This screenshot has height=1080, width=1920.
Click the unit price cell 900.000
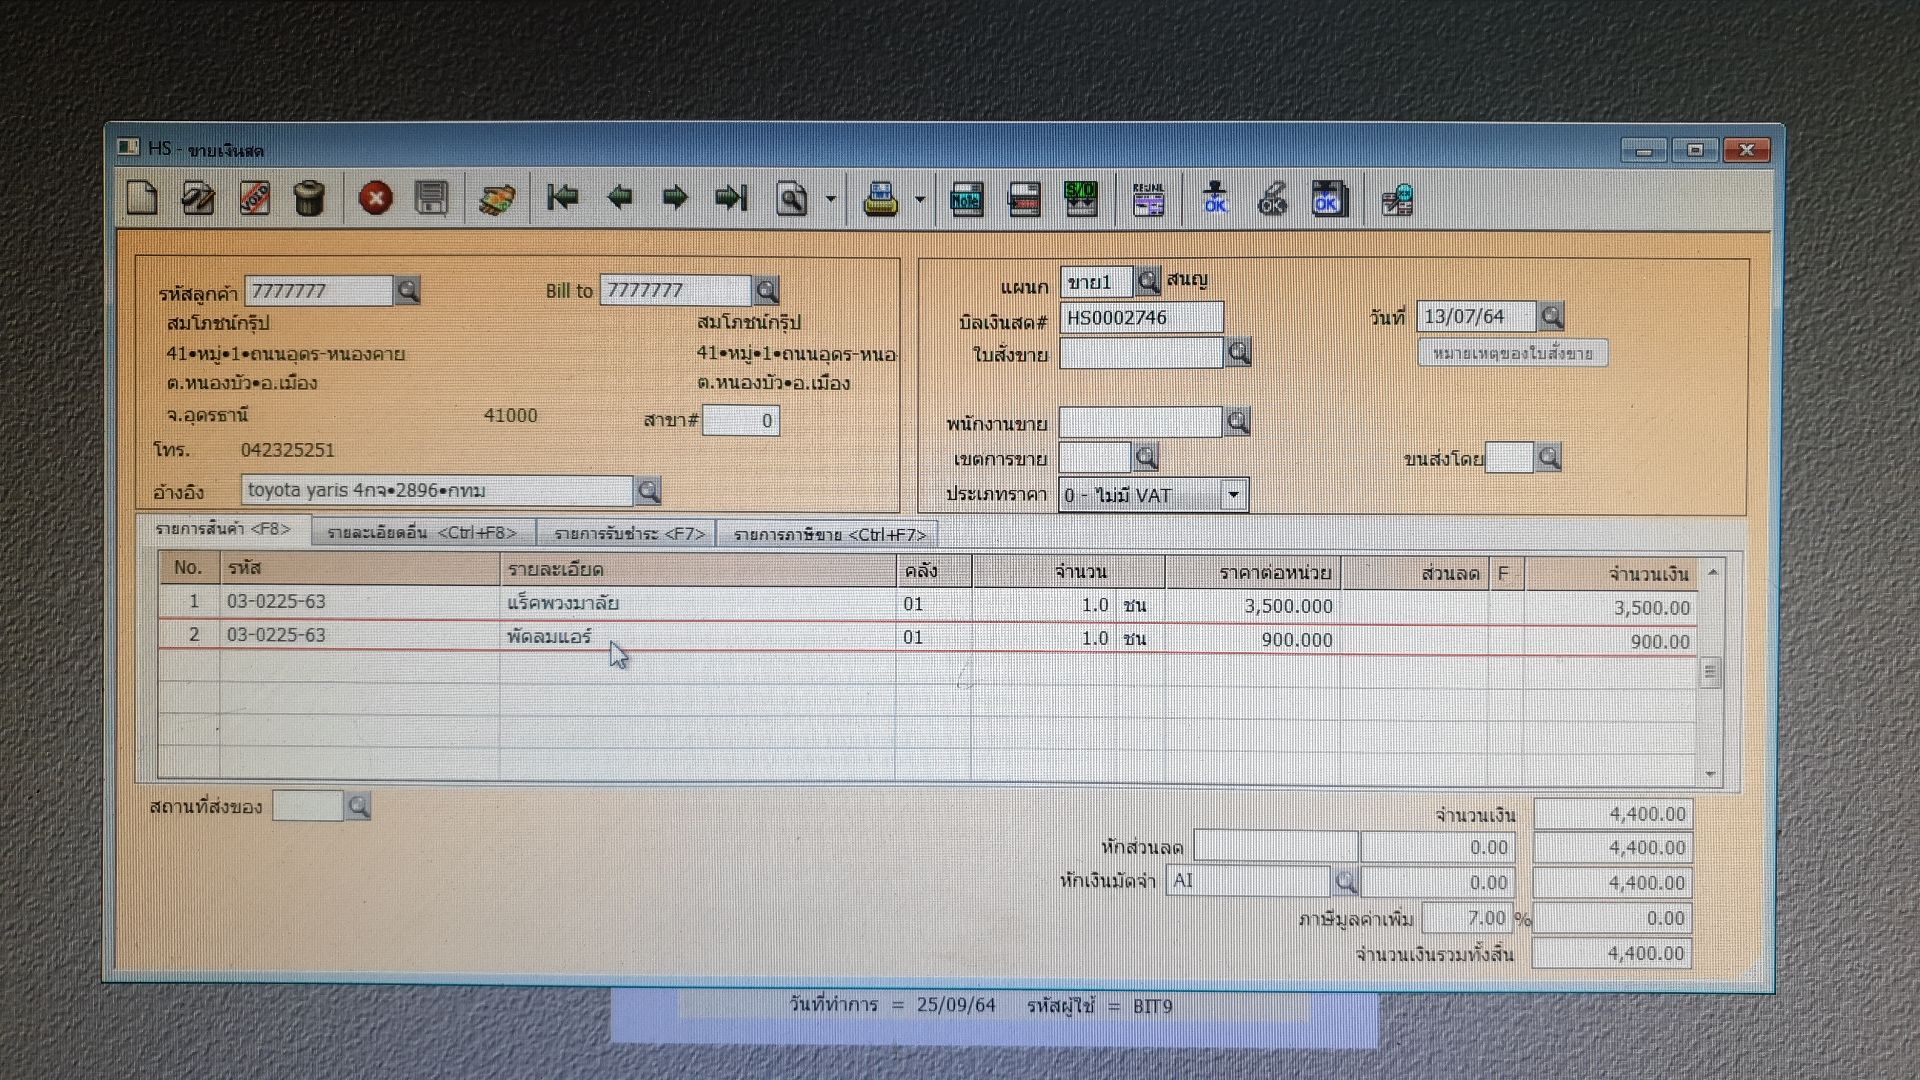point(1254,639)
